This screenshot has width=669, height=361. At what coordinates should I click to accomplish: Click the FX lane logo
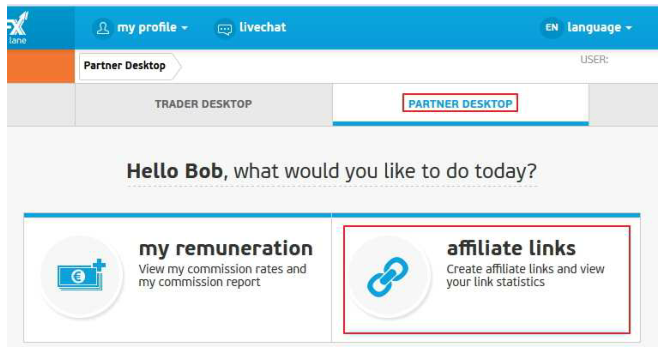(x=18, y=28)
